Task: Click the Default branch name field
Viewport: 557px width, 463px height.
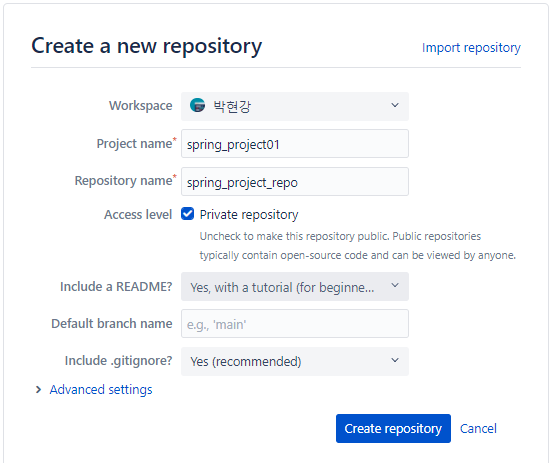Action: (295, 324)
